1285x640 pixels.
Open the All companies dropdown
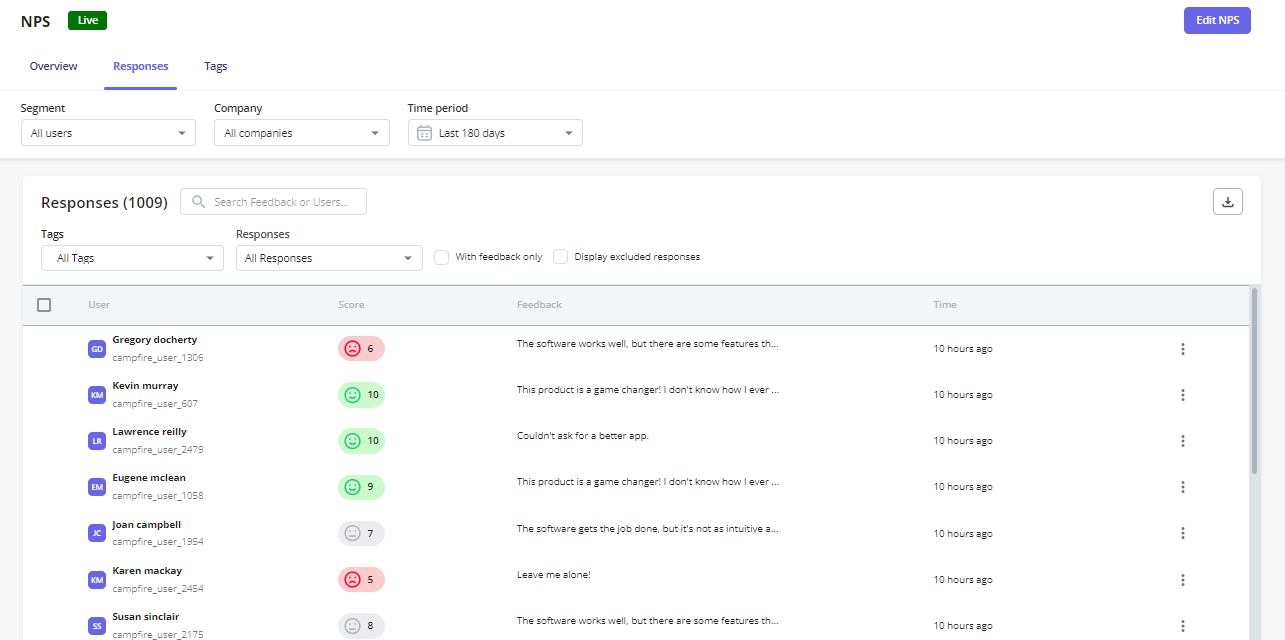(x=301, y=132)
